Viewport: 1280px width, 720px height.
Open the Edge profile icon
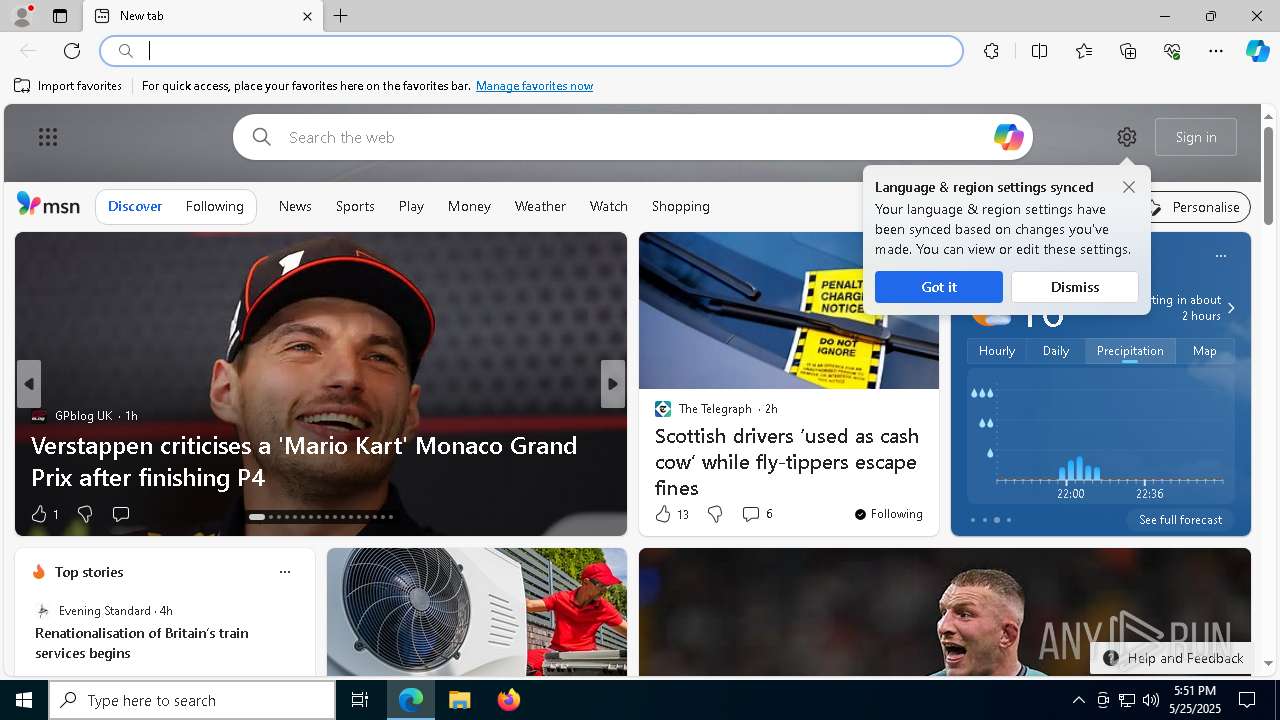point(21,16)
